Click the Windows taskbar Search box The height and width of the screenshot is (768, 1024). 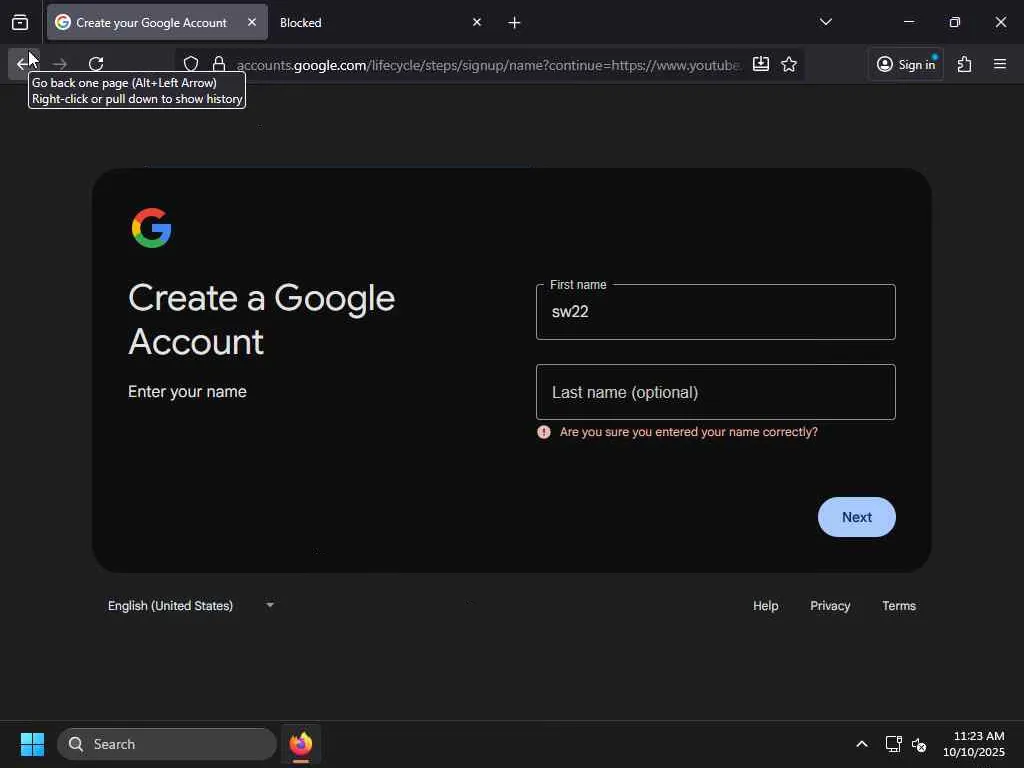(x=167, y=744)
